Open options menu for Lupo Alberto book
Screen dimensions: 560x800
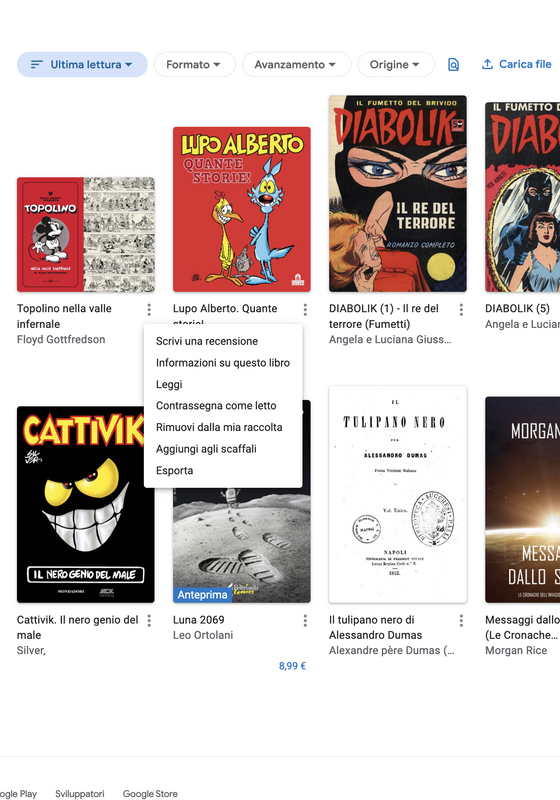click(x=305, y=309)
